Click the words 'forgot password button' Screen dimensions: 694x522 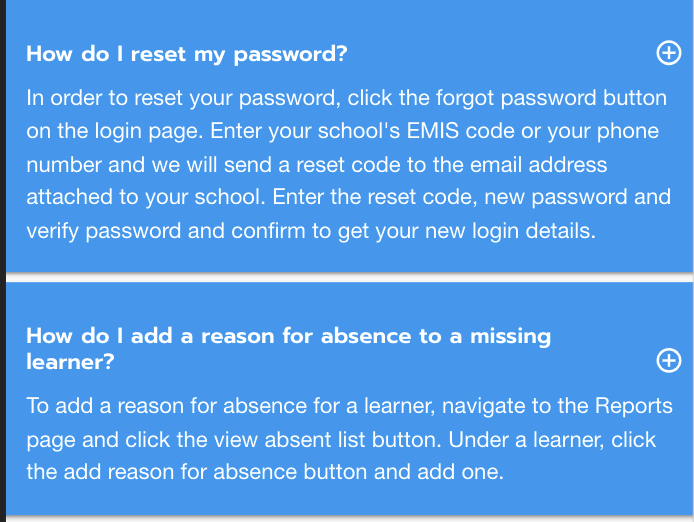[x=555, y=99]
